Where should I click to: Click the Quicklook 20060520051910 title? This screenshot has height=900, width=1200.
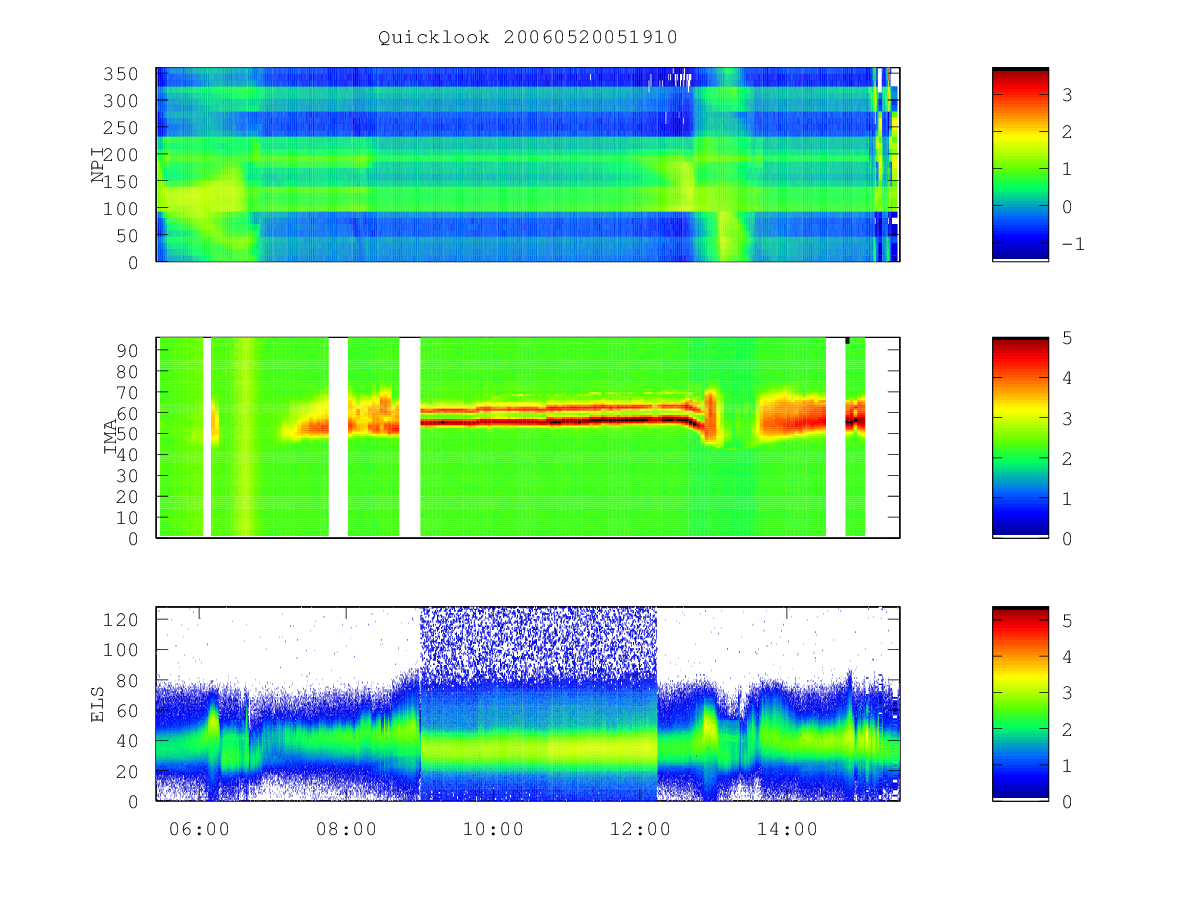tap(528, 38)
